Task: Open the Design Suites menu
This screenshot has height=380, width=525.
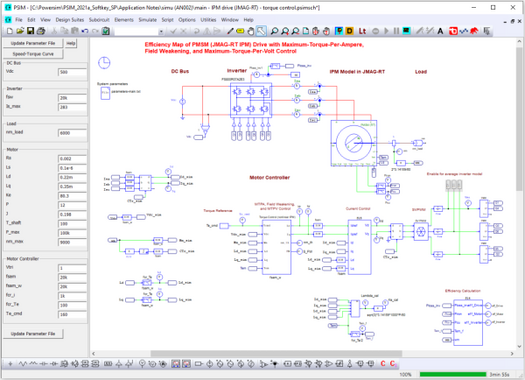Action: click(x=70, y=20)
